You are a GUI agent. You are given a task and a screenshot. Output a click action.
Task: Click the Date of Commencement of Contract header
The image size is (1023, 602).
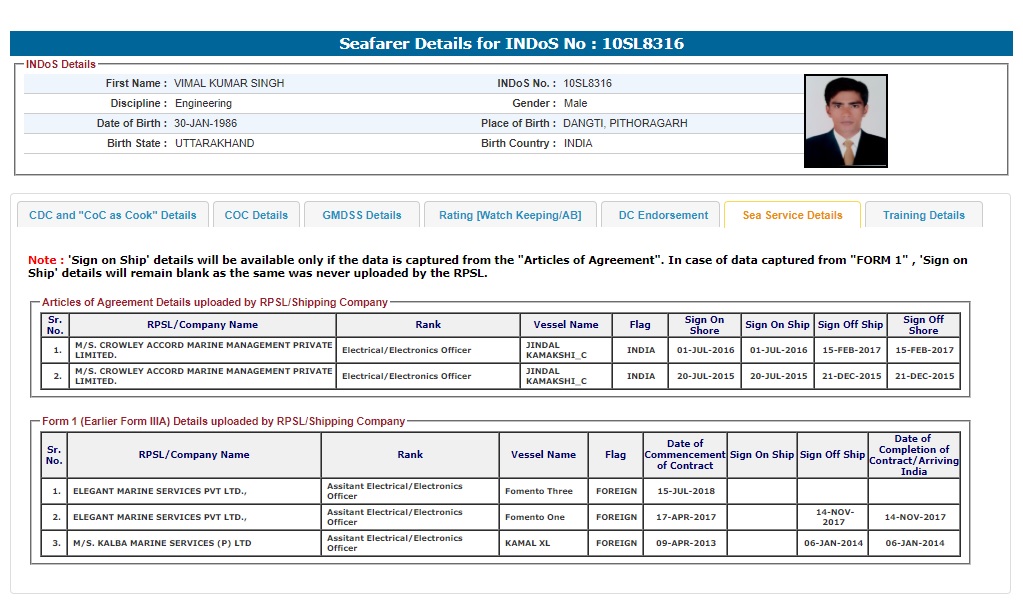(684, 455)
